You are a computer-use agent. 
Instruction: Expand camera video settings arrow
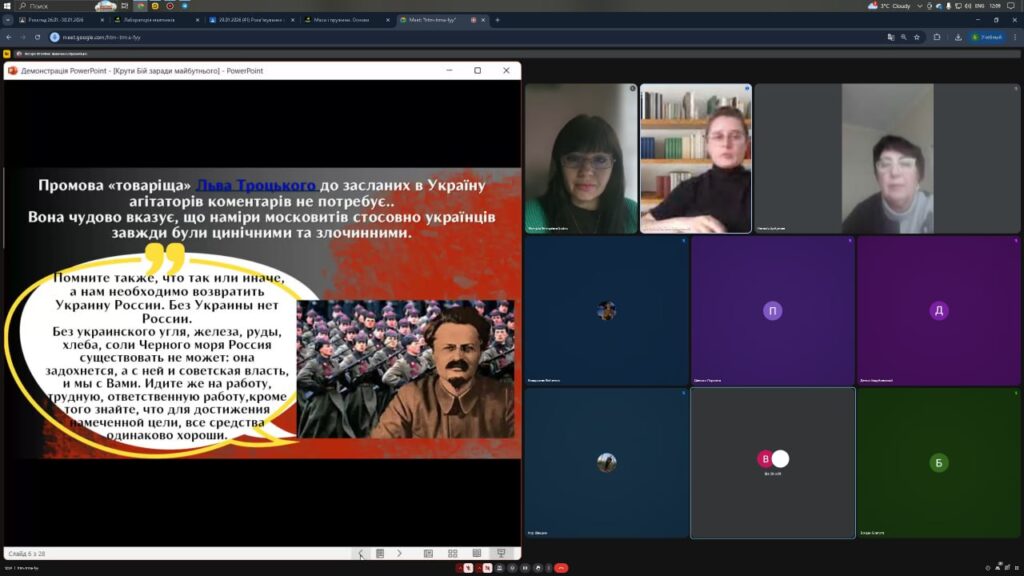[x=480, y=568]
